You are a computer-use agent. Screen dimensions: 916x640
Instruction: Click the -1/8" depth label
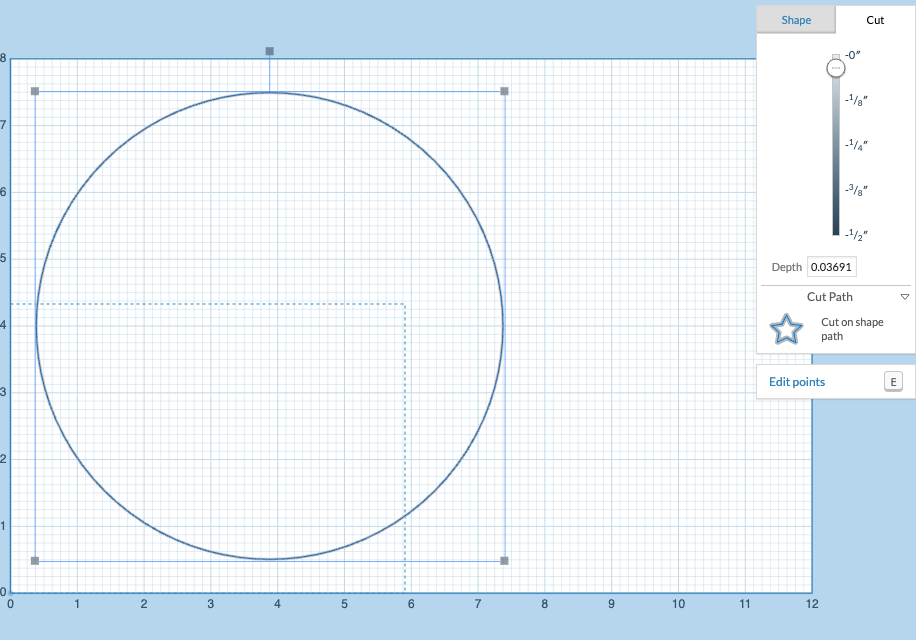856,100
